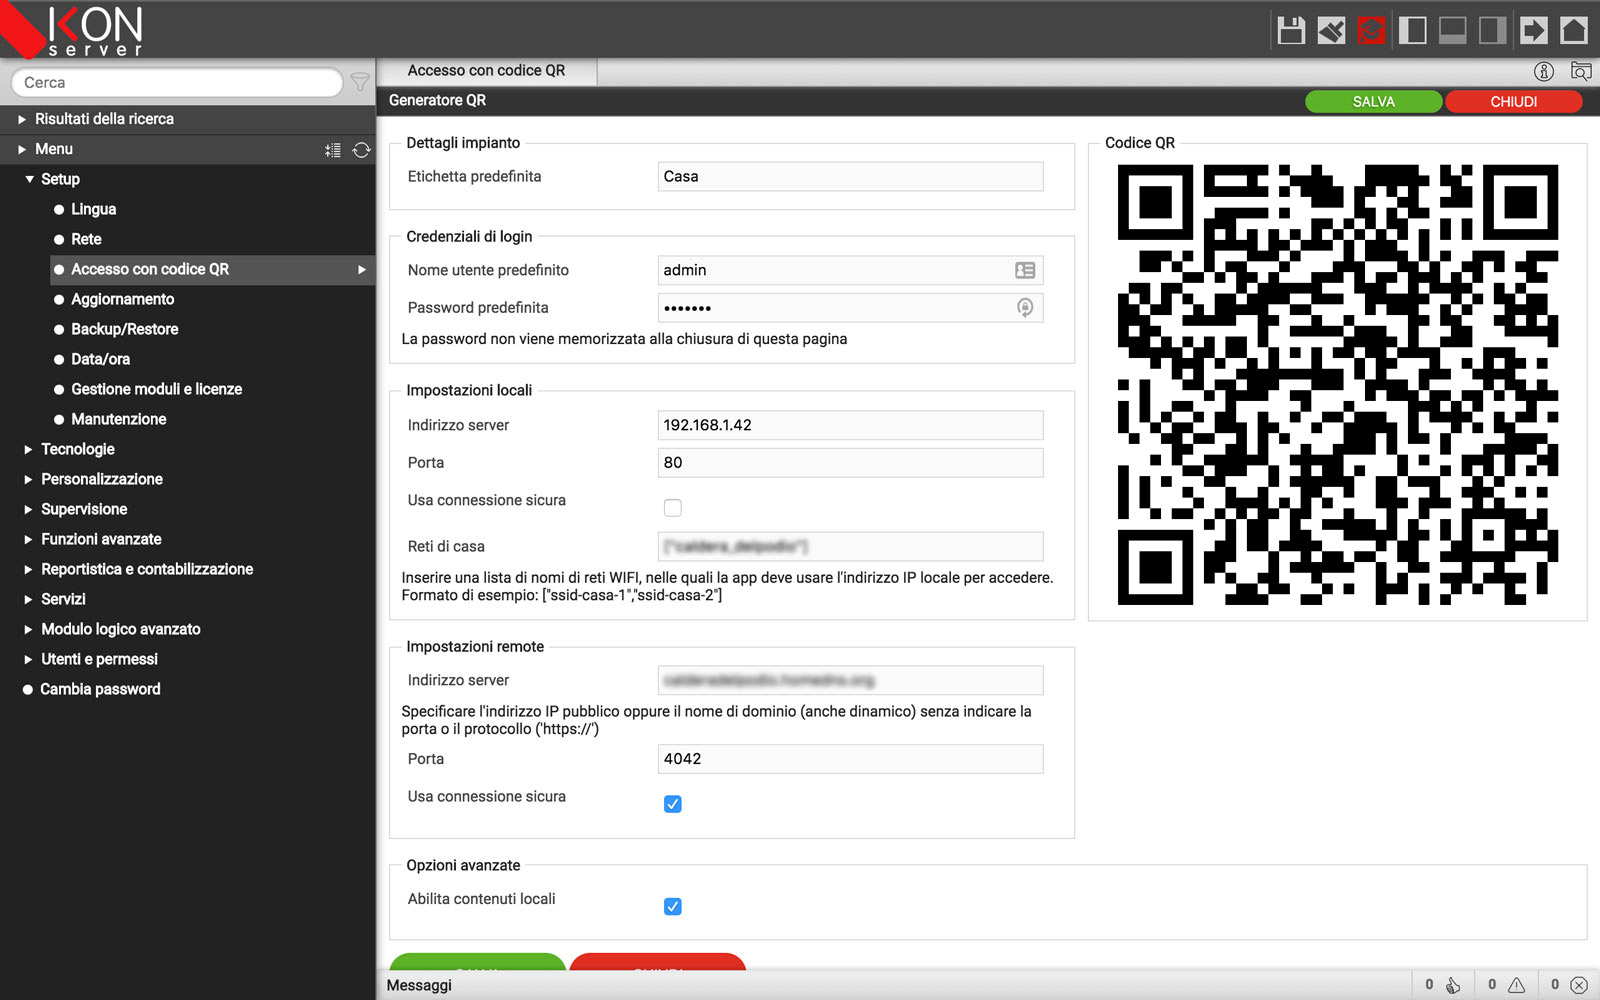
Task: Toggle the right panel layout icon
Action: tap(1493, 30)
